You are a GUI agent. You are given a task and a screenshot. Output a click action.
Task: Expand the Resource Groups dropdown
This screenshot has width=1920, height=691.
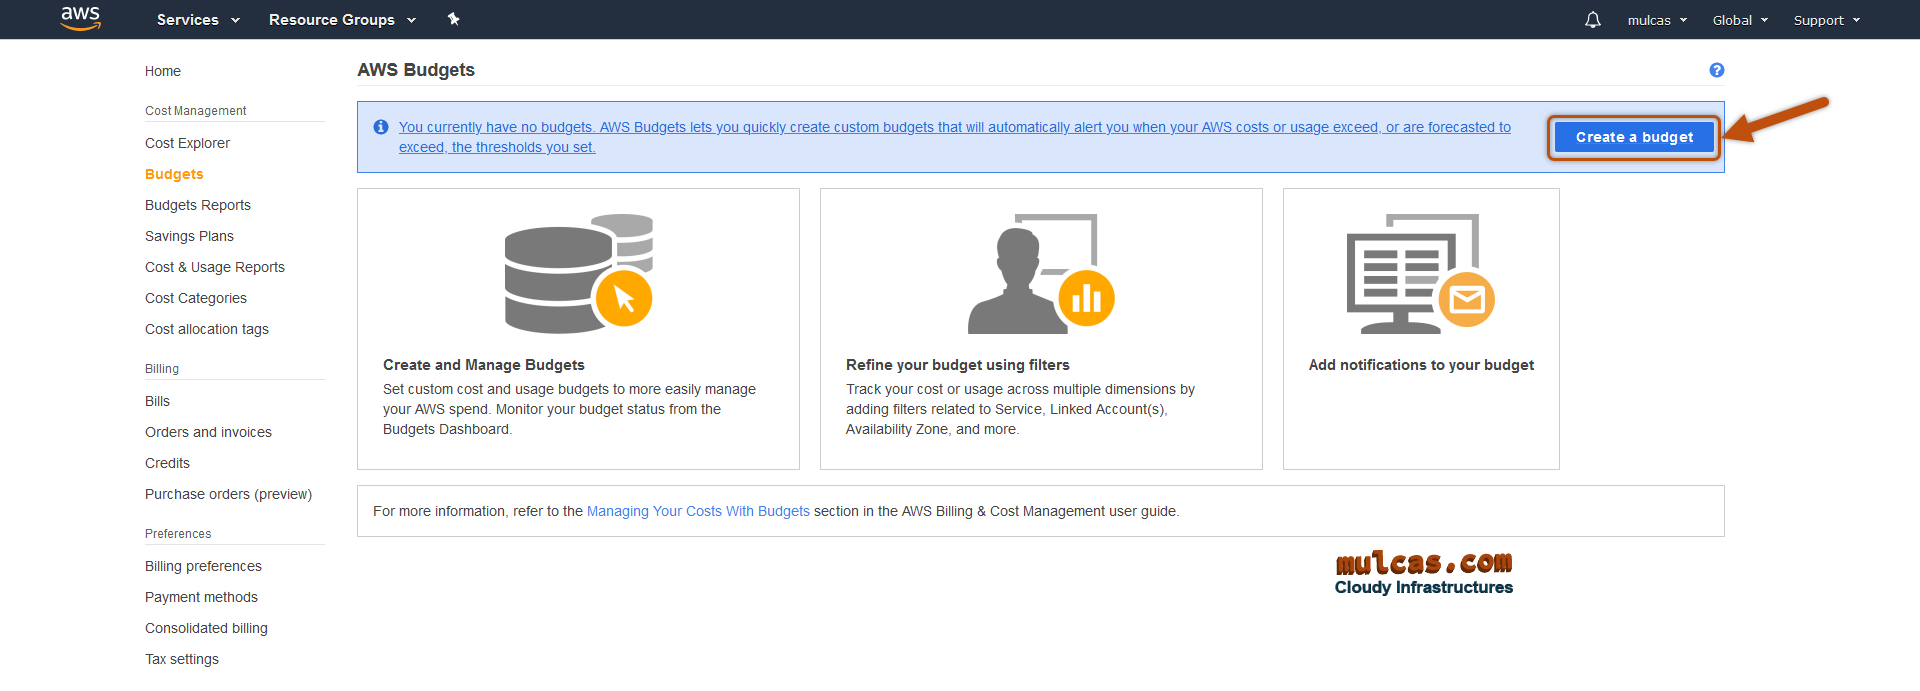[x=342, y=20]
